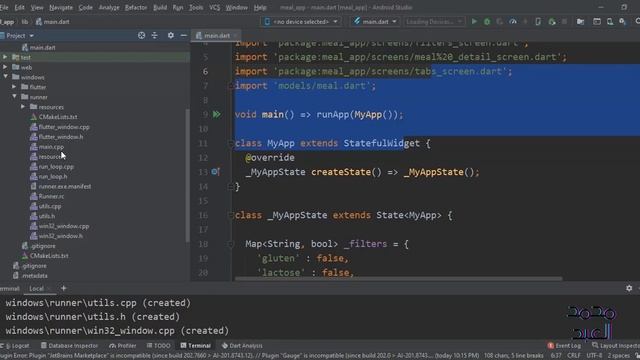Screen dimensions: 640x360
Task: Open the Tools menu
Action: click(x=196, y=7)
